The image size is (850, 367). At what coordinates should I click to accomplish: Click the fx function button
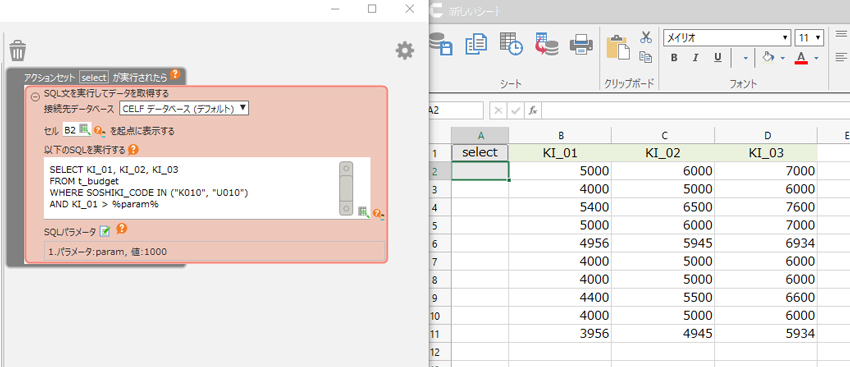533,111
